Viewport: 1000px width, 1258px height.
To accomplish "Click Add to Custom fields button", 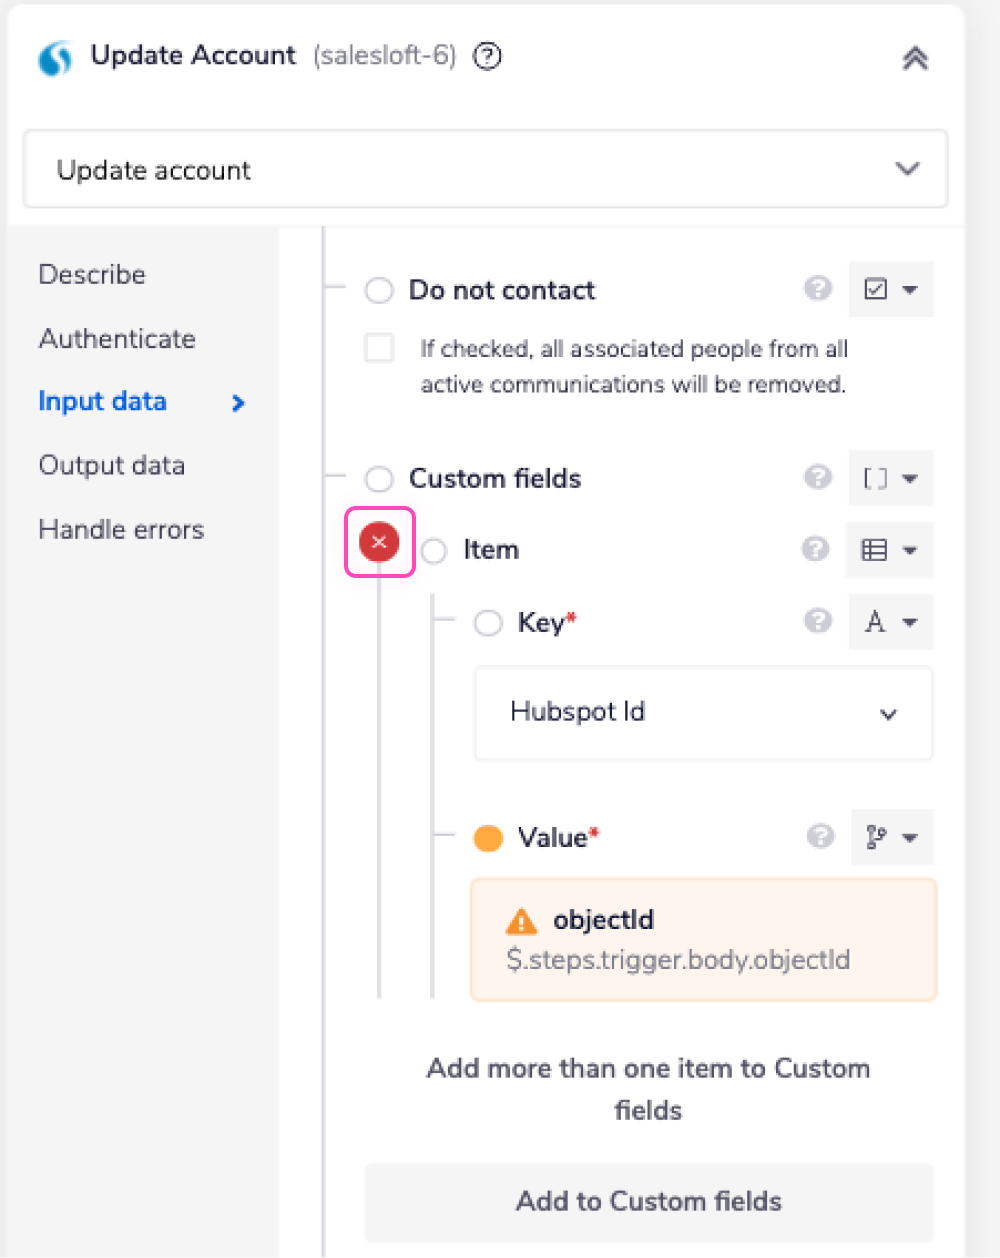I will pyautogui.click(x=649, y=1201).
